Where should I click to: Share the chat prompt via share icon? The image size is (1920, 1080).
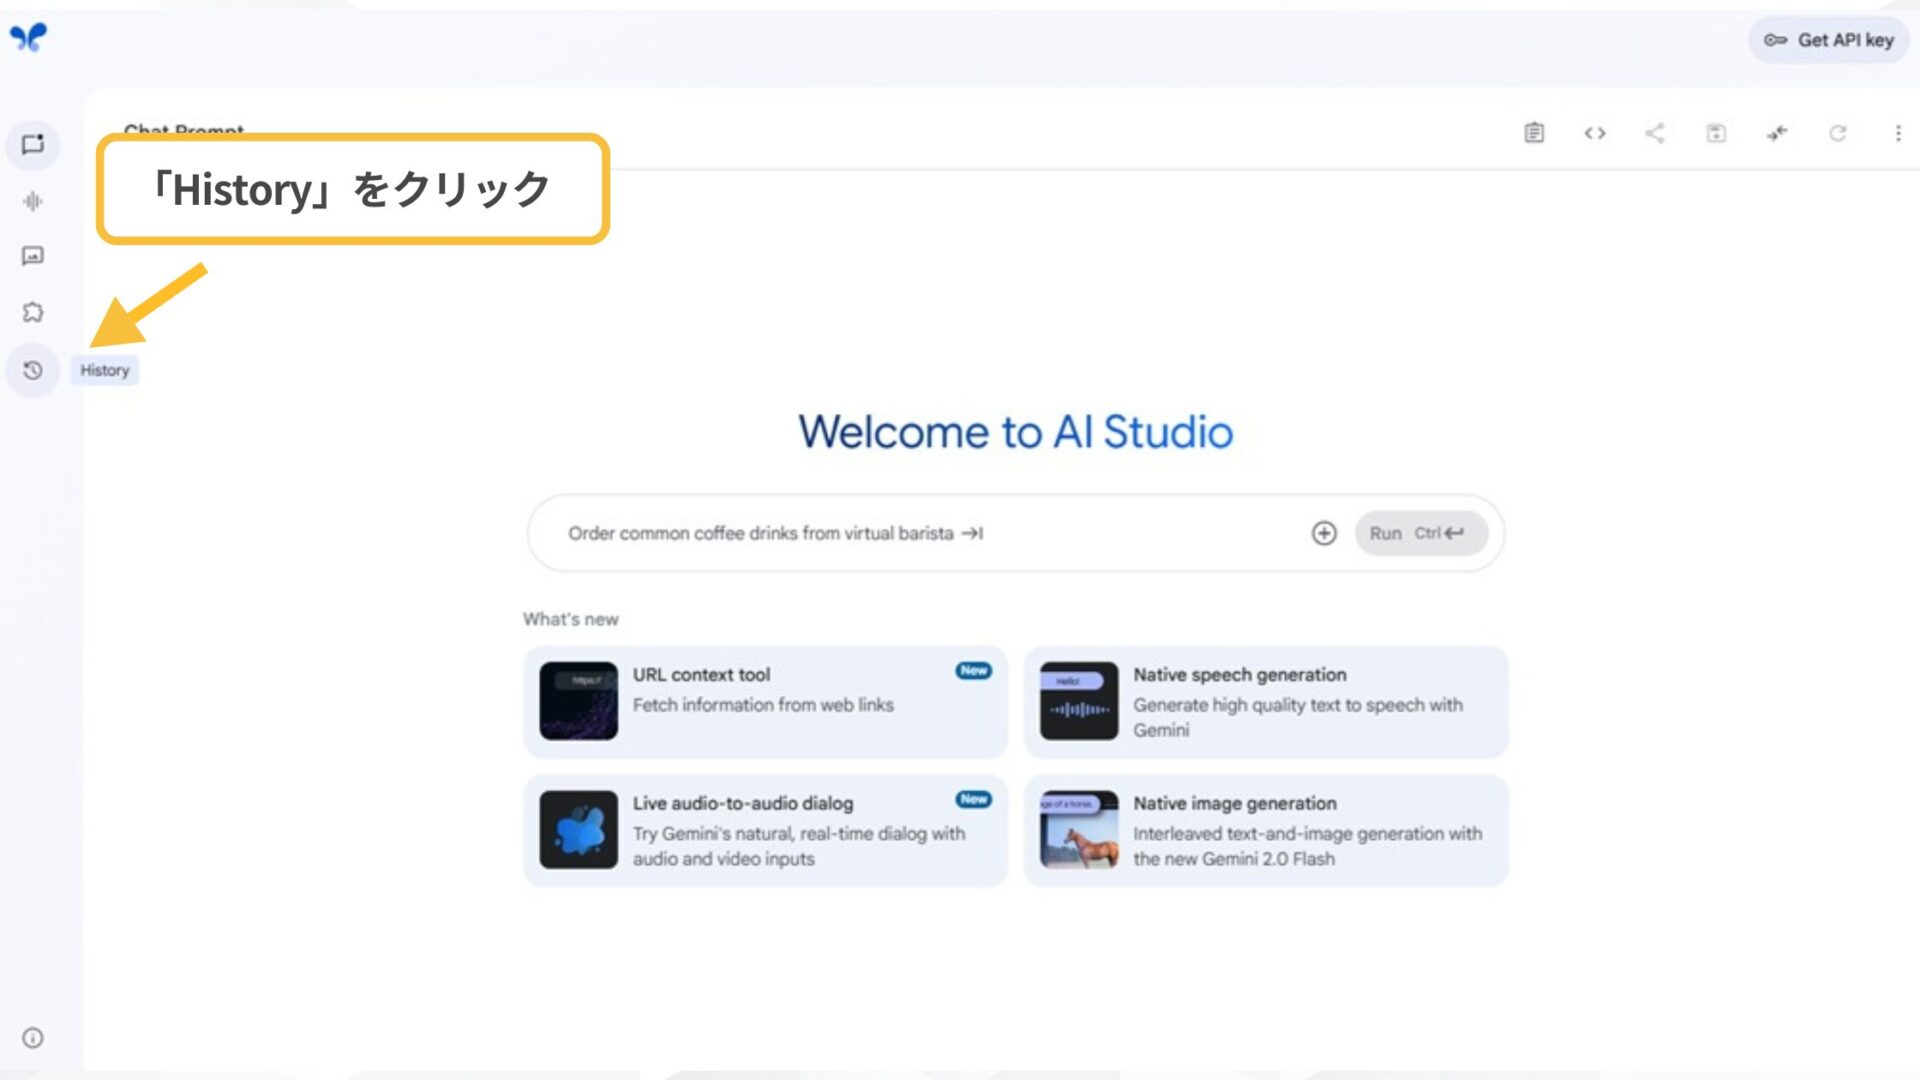[1655, 133]
